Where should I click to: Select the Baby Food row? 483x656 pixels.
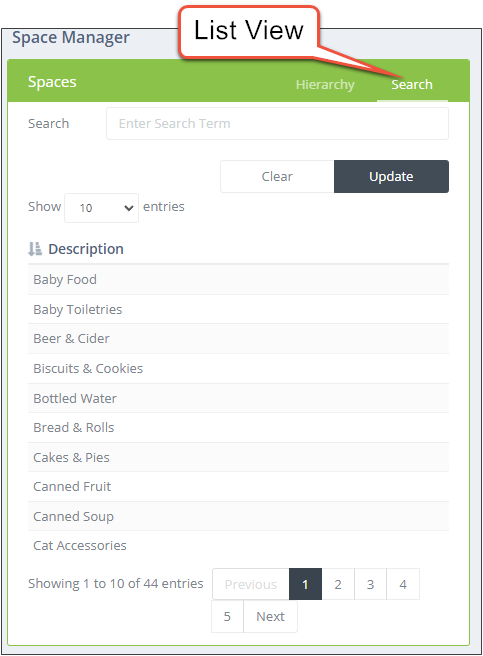(x=238, y=279)
